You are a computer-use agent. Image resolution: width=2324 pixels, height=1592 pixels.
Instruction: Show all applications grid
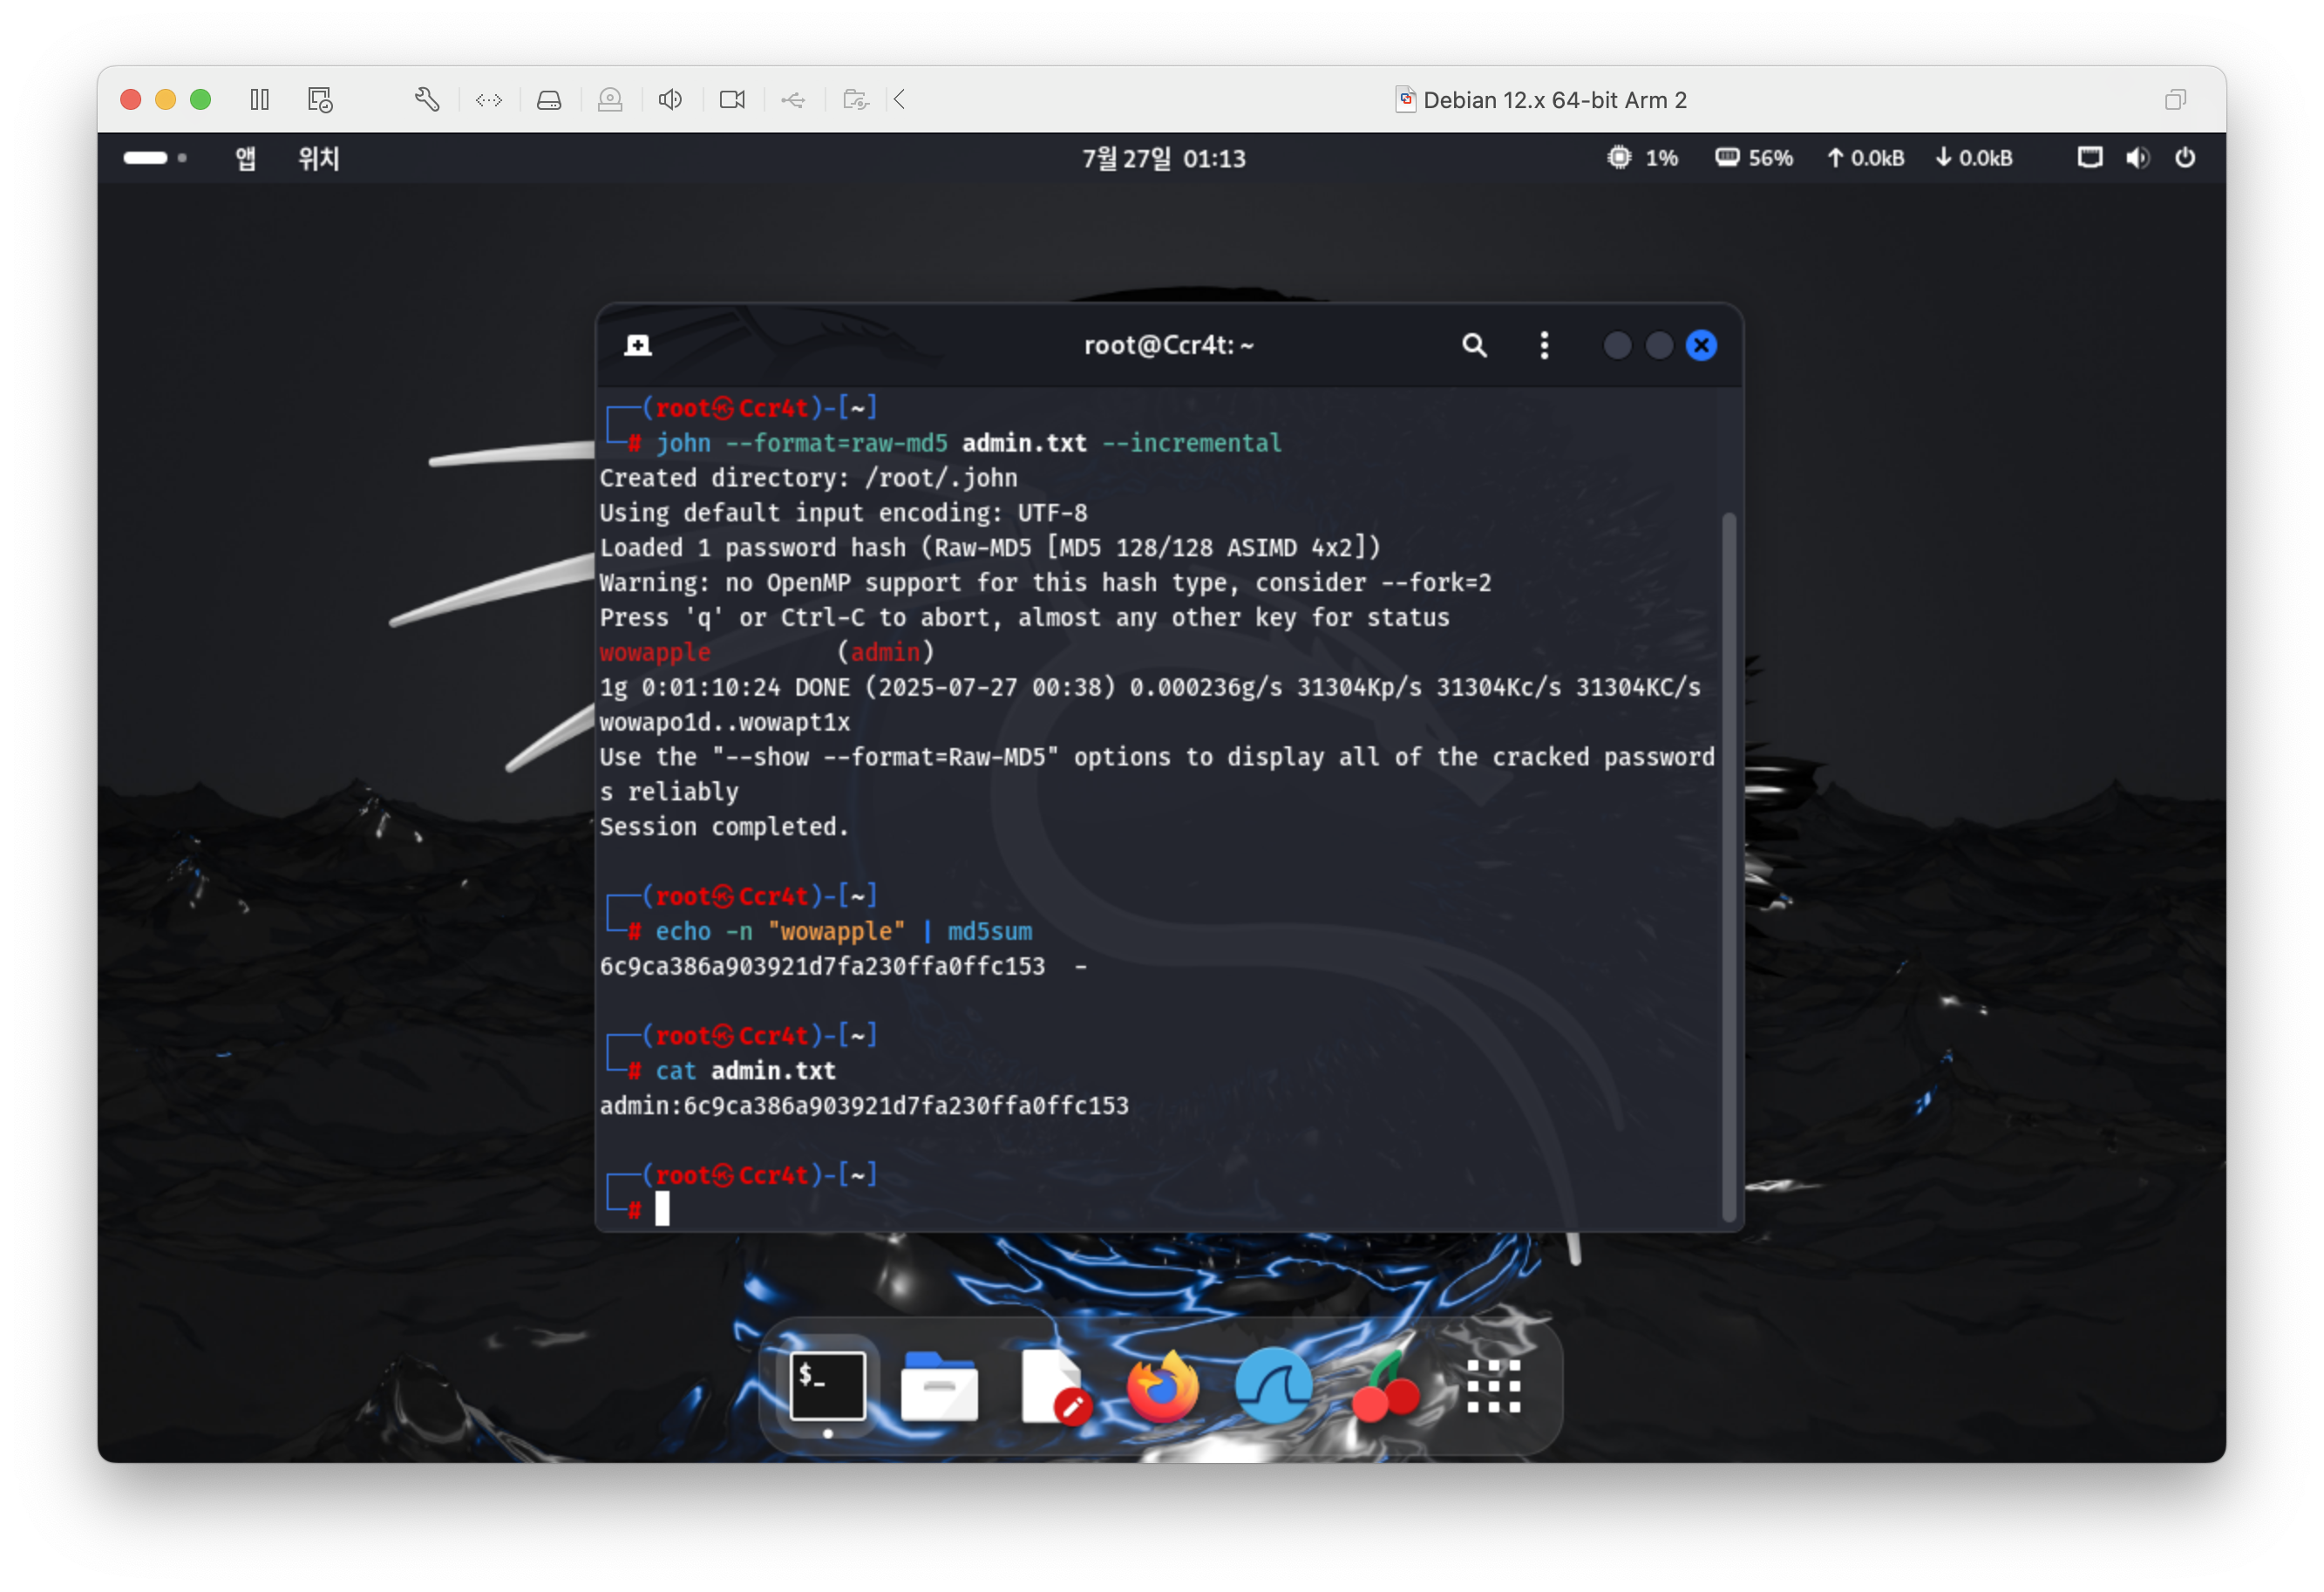coord(1493,1387)
